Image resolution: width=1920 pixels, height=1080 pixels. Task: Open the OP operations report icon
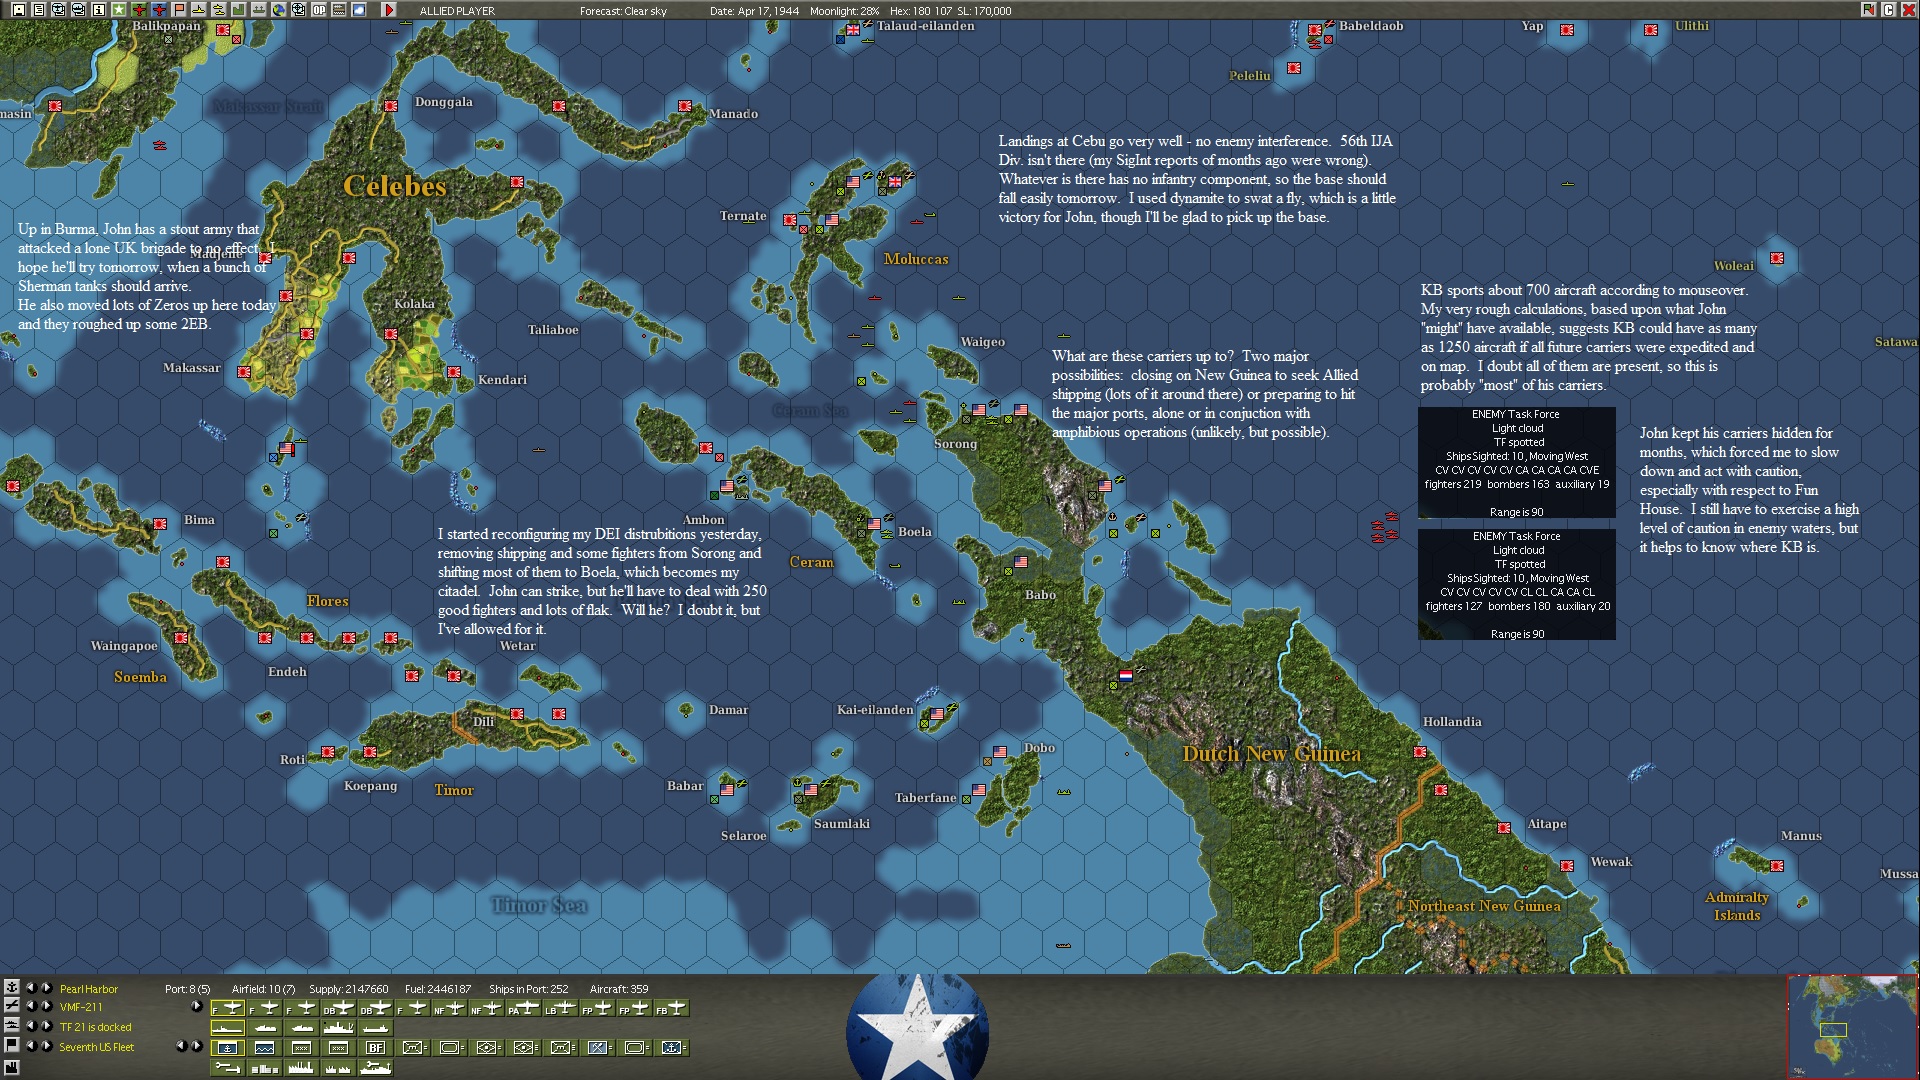(319, 10)
